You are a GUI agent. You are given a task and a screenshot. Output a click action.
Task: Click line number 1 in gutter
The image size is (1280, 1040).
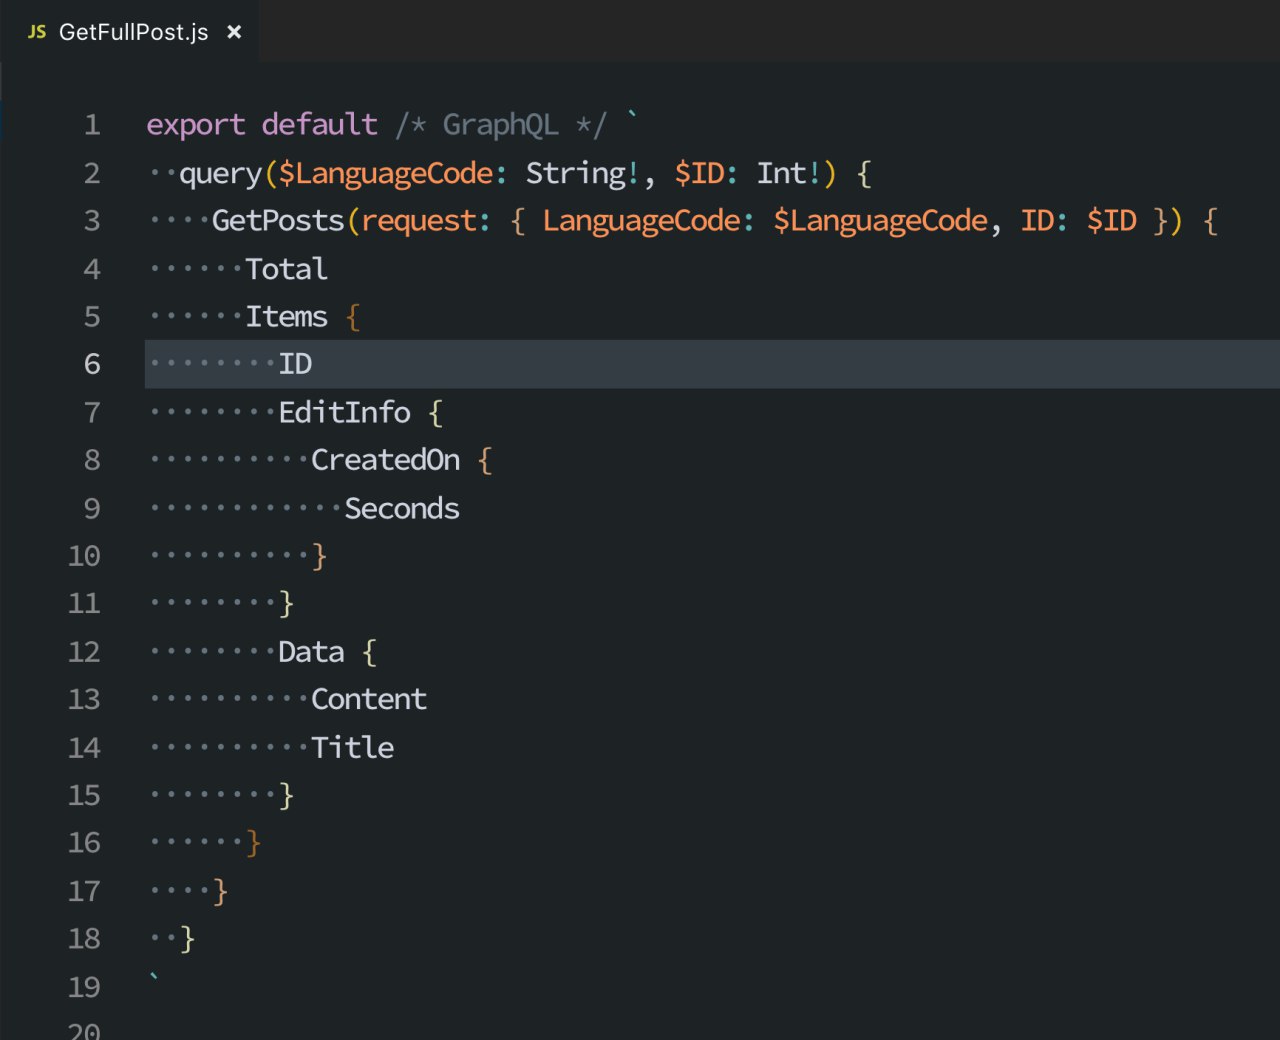pyautogui.click(x=92, y=125)
